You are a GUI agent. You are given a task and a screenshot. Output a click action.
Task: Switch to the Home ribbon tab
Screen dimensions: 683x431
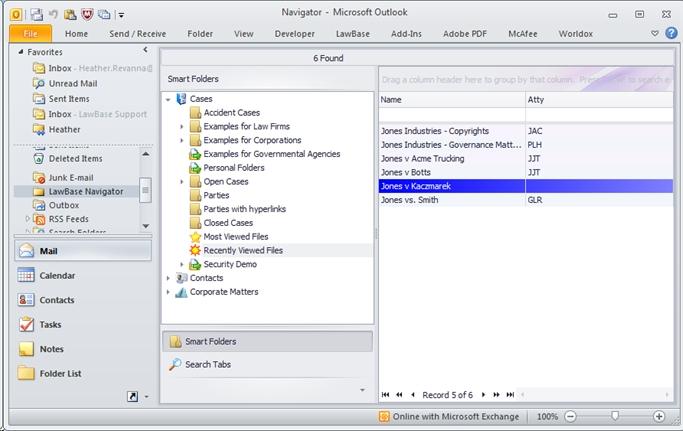76,34
